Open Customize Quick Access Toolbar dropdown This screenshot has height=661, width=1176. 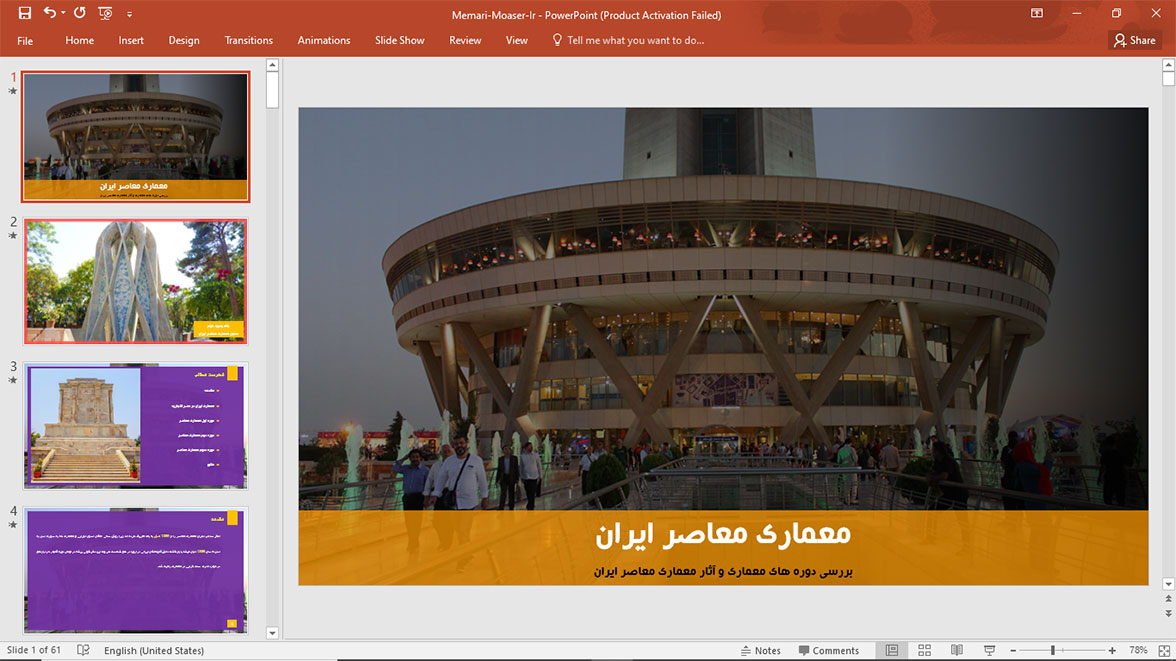[129, 15]
